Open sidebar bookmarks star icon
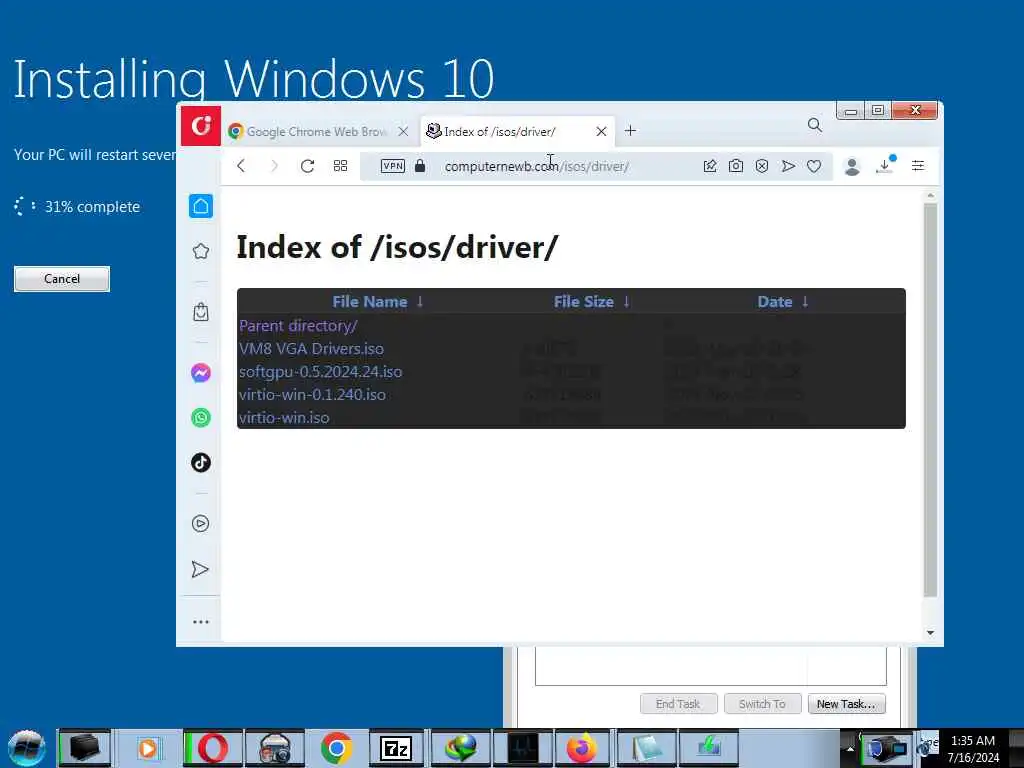The height and width of the screenshot is (768, 1024). (201, 251)
